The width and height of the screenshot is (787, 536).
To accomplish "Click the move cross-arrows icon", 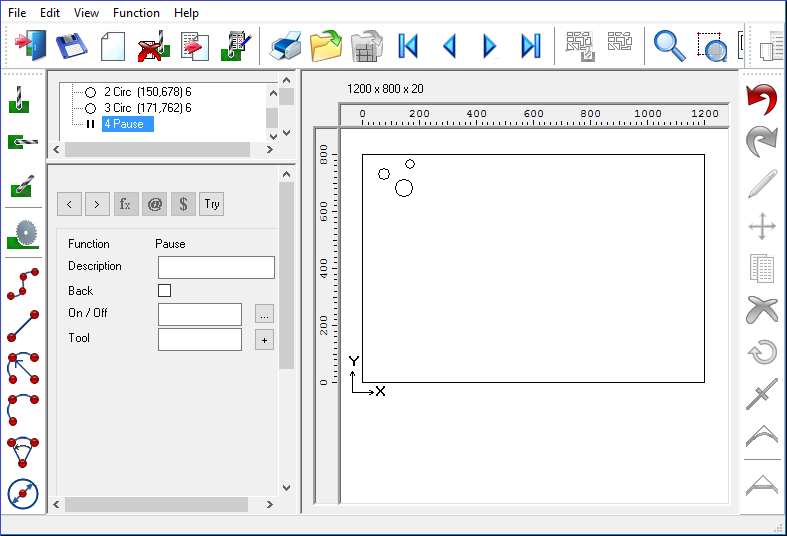I will (762, 226).
